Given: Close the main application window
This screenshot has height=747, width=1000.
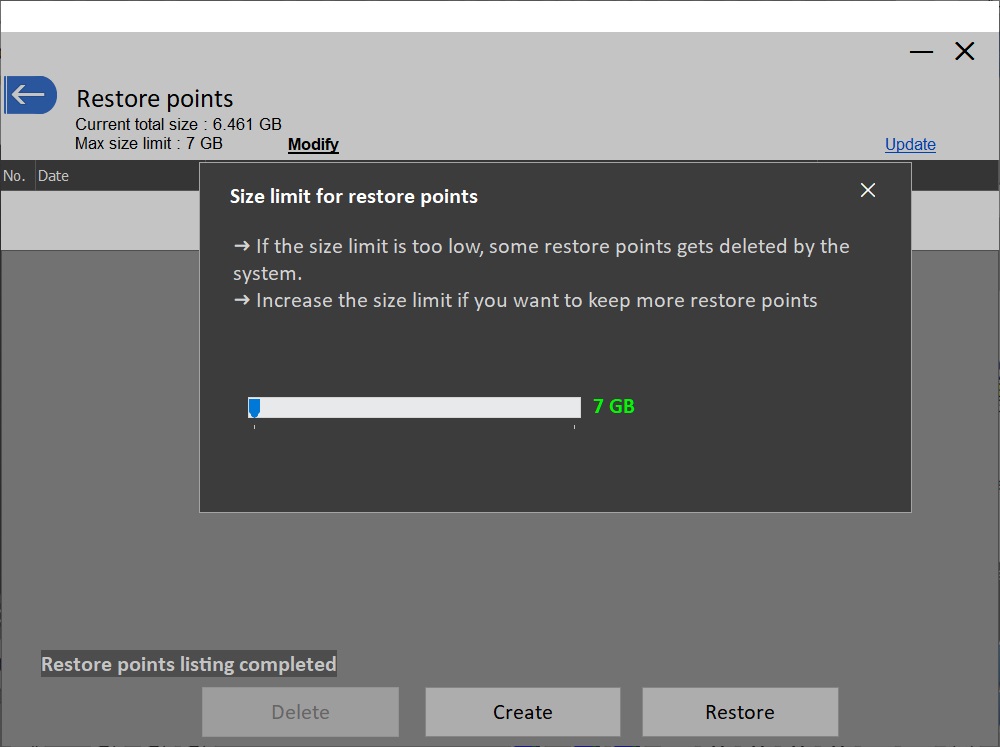Looking at the screenshot, I should [964, 52].
